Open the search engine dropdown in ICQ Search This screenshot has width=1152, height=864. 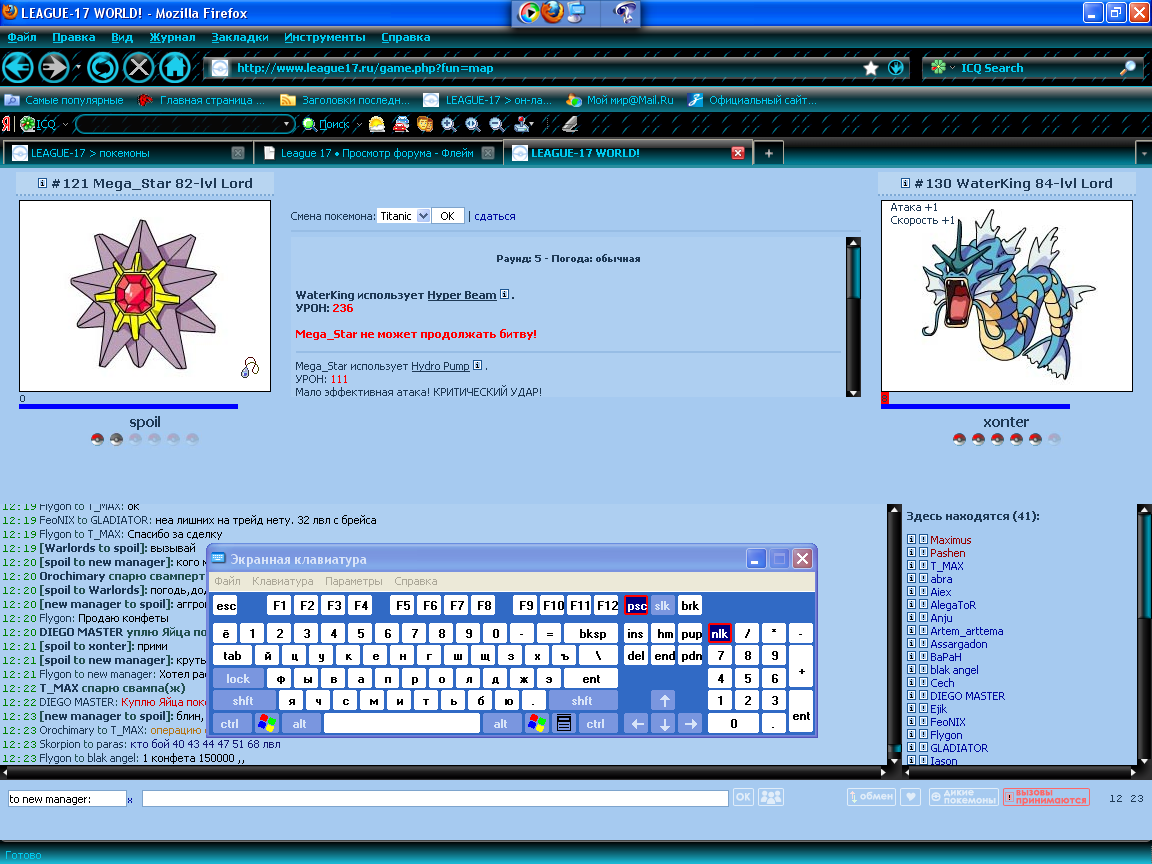[x=953, y=68]
